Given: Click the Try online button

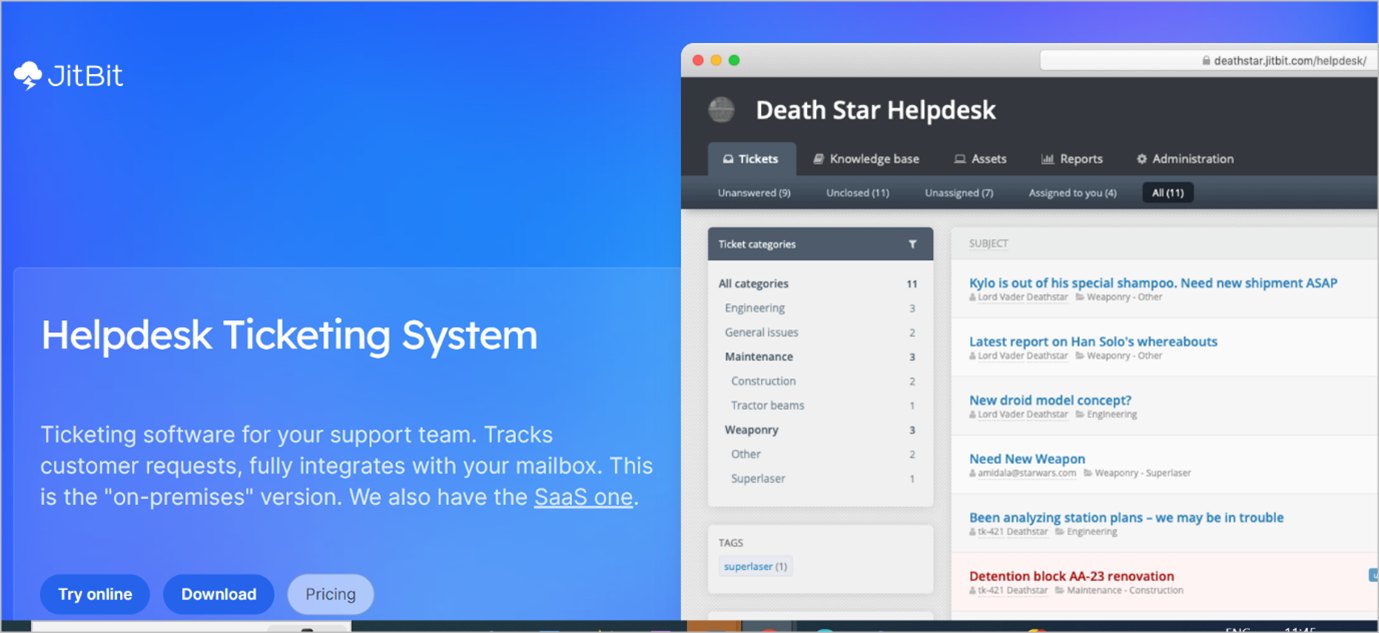Looking at the screenshot, I should pyautogui.click(x=95, y=594).
